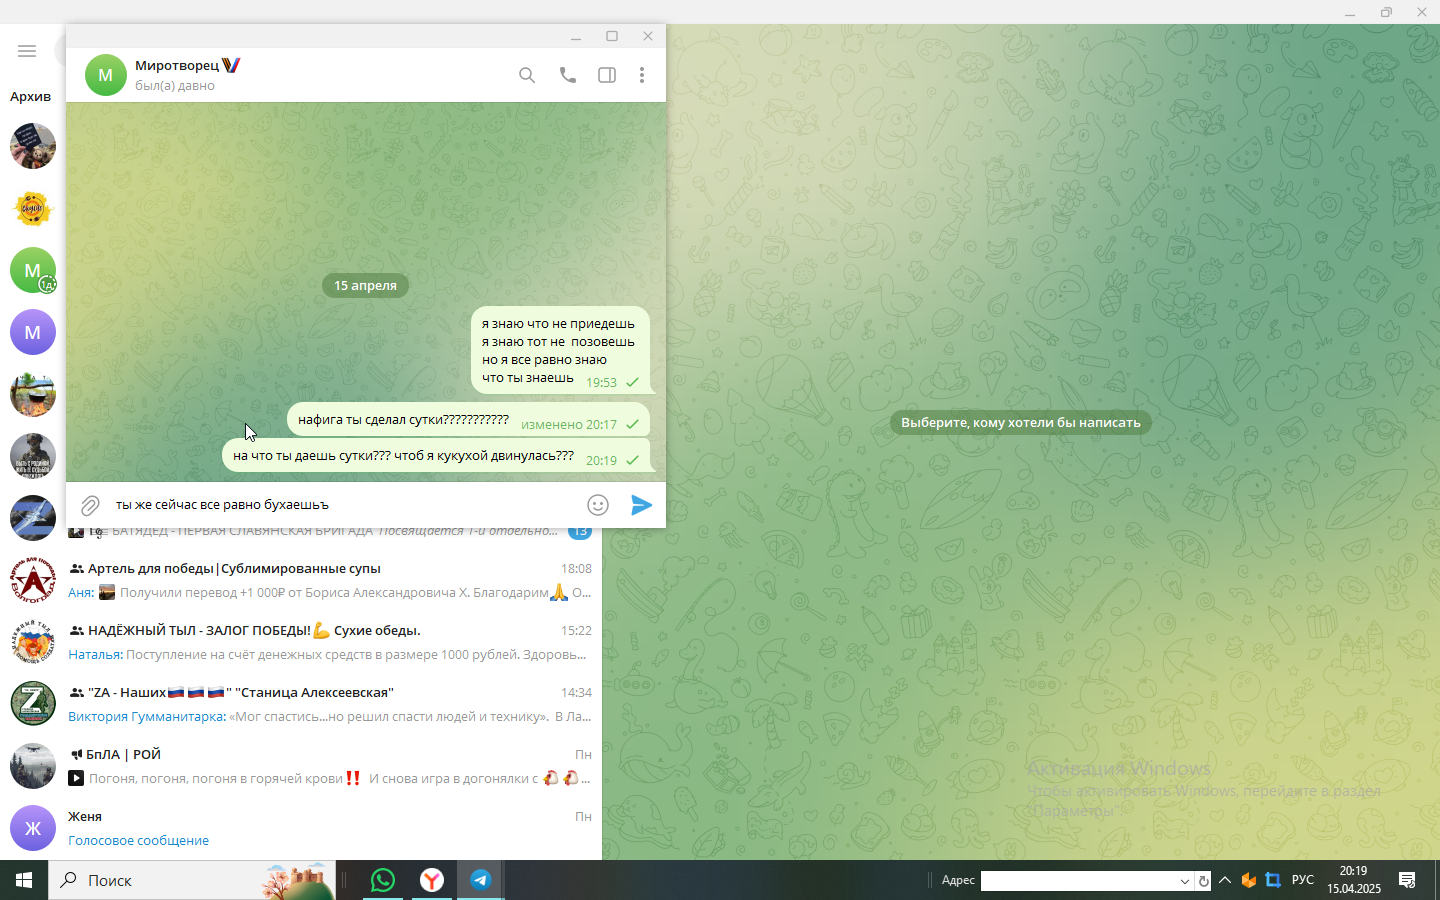Select the green M chat avatar in the sidebar
The width and height of the screenshot is (1440, 900).
point(33,270)
